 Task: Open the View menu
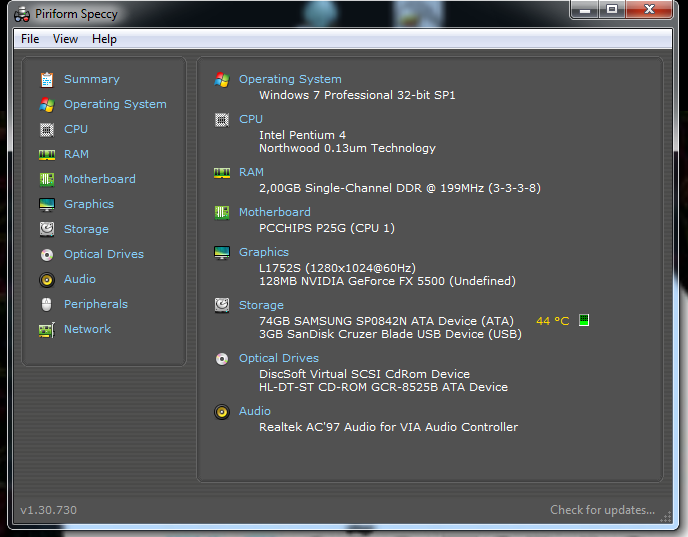(x=65, y=39)
